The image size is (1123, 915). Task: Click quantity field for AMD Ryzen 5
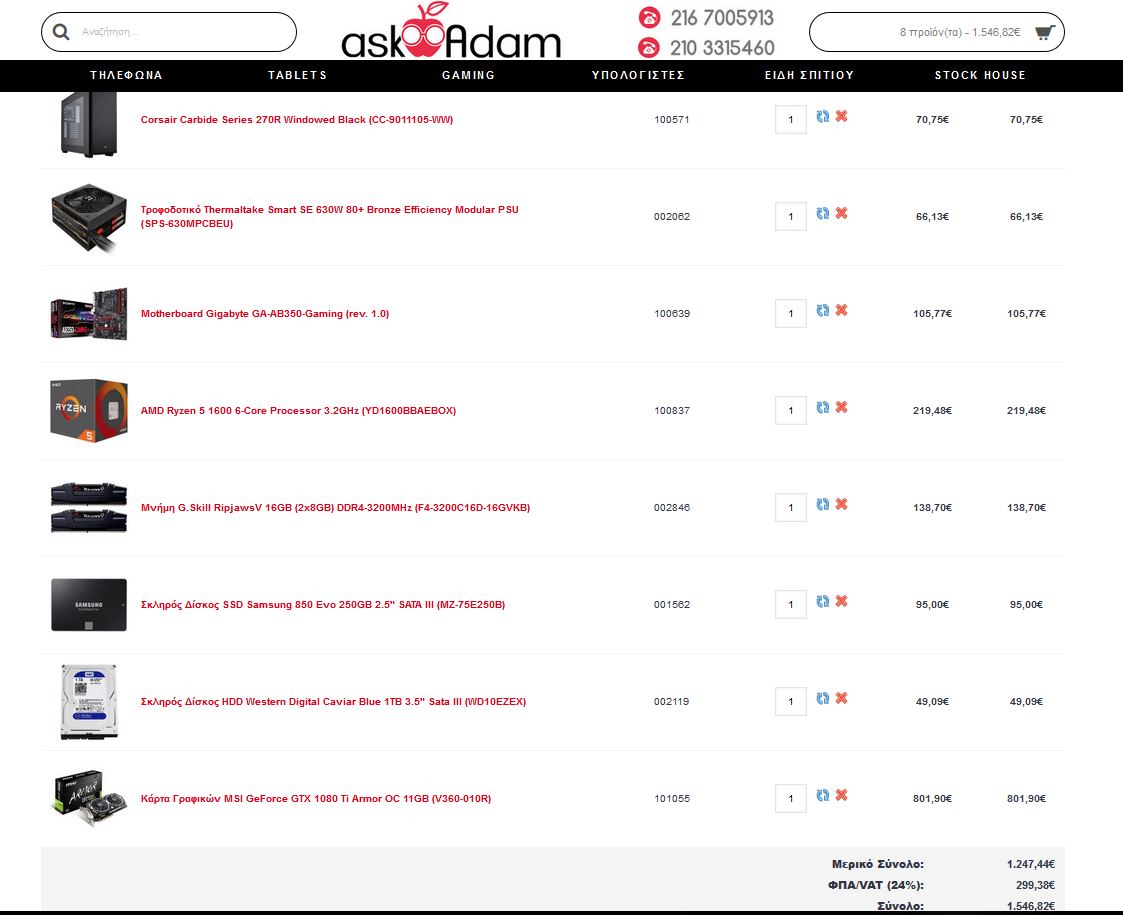pos(791,410)
